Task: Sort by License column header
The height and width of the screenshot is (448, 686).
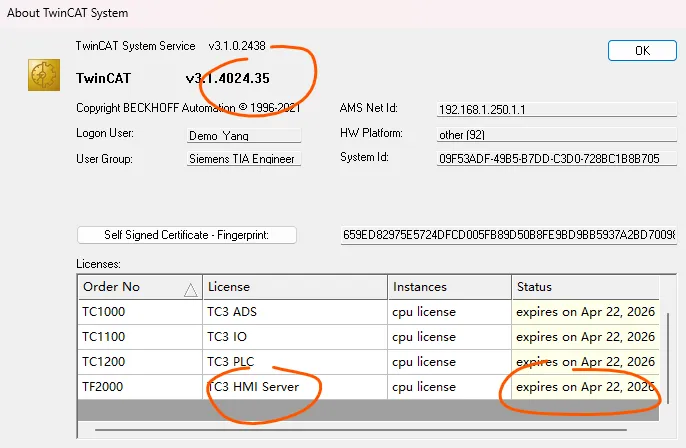Action: [x=295, y=287]
